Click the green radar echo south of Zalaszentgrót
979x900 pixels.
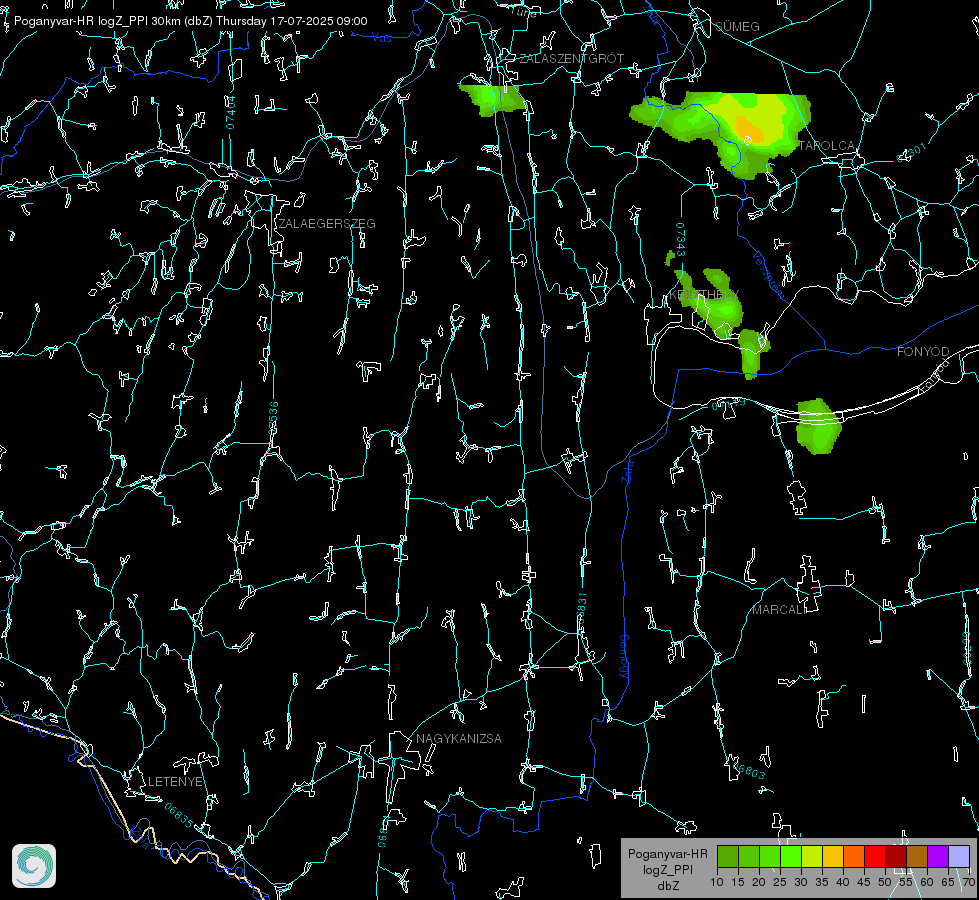tap(493, 100)
